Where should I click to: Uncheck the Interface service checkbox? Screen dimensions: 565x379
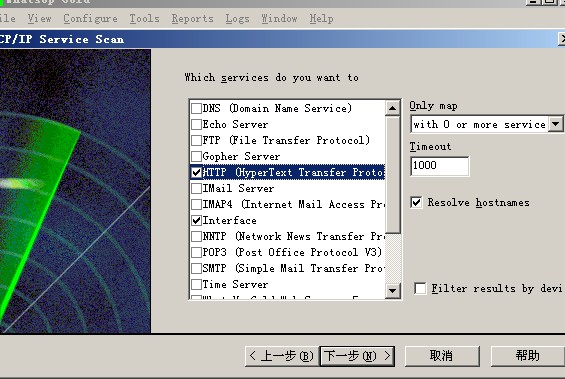point(196,220)
